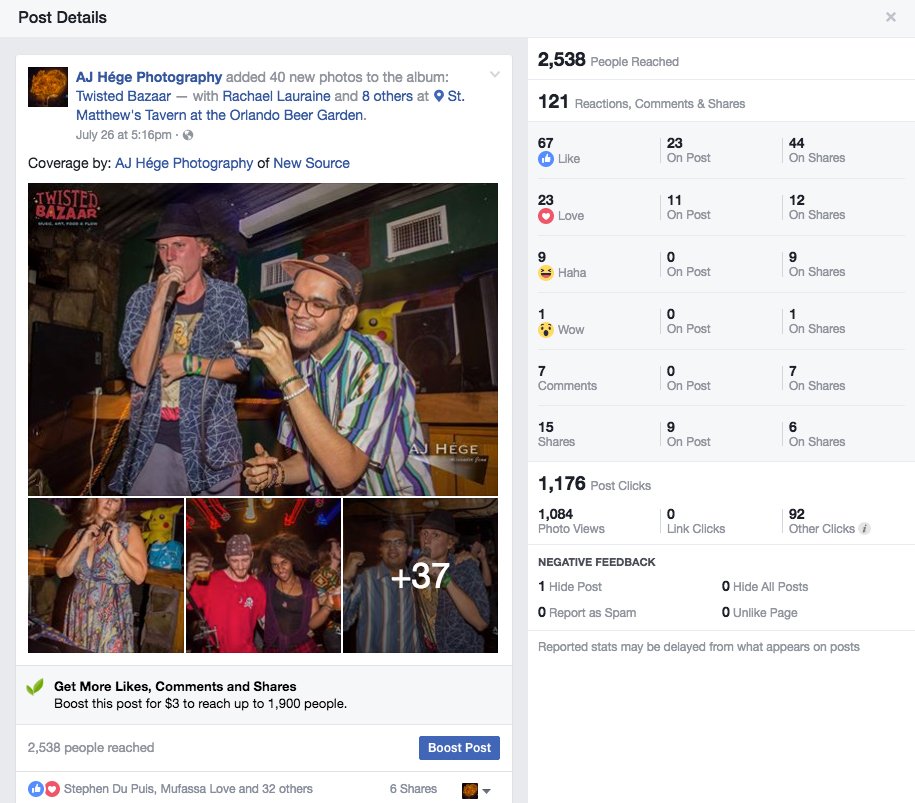Click the blue Like icon in stats
915x803 pixels.
click(x=546, y=159)
